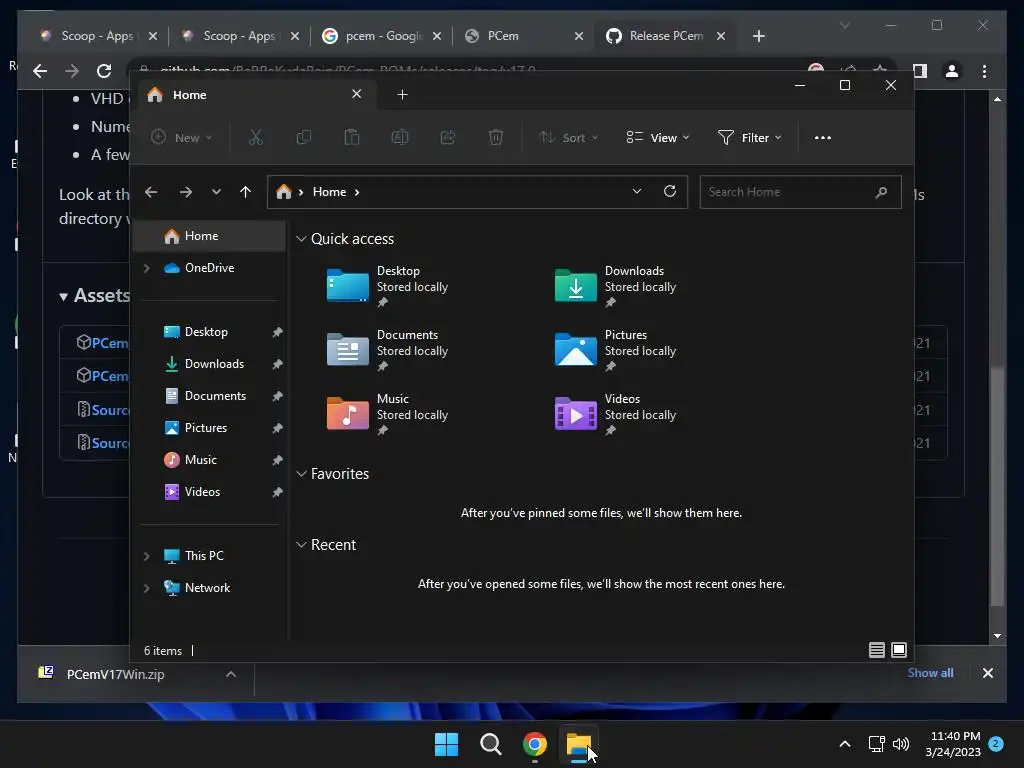Click the Share icon in File Explorer toolbar
The image size is (1024, 768).
tap(448, 137)
